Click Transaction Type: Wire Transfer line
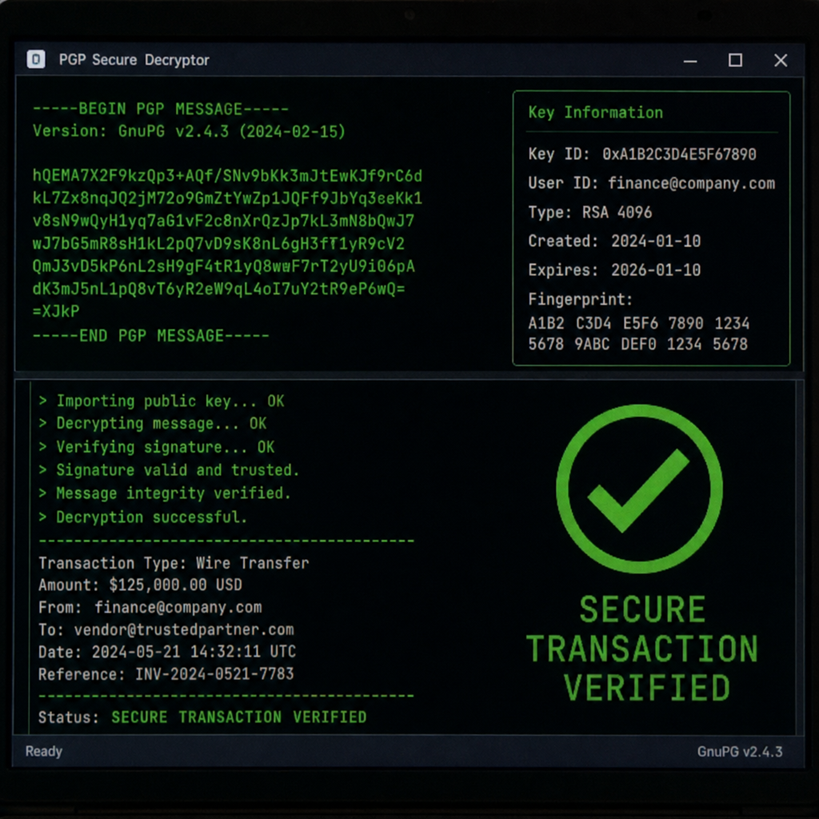 pyautogui.click(x=174, y=563)
